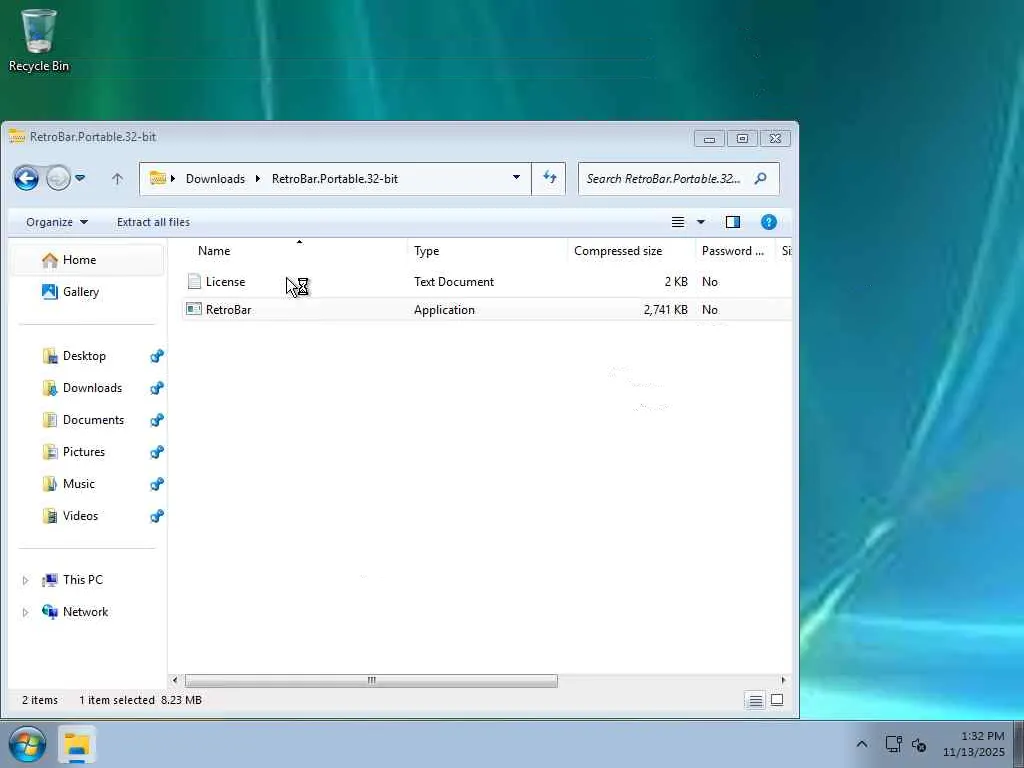Open Videos in the sidebar
Image resolution: width=1024 pixels, height=768 pixels.
coord(80,516)
